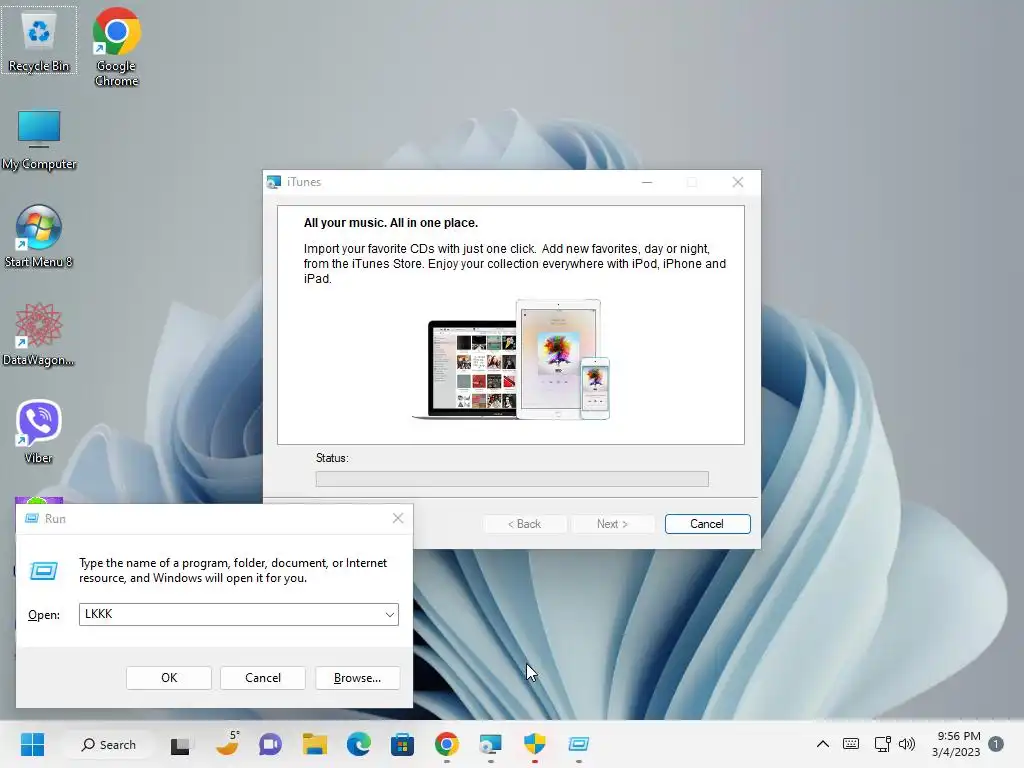The width and height of the screenshot is (1024, 768).
Task: Click the taskbar Search box
Action: pos(108,744)
